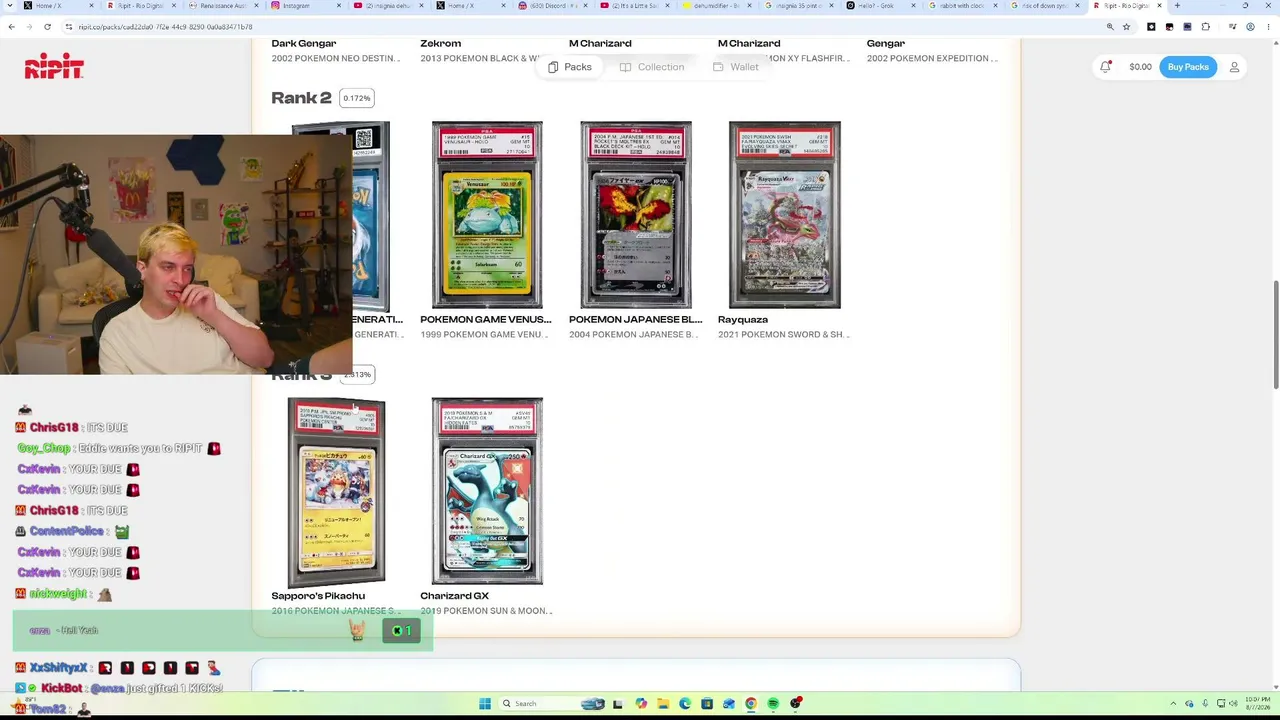Image resolution: width=1280 pixels, height=720 pixels.
Task: Open the Venusaur Holo graded card thumbnail
Action: [x=487, y=215]
